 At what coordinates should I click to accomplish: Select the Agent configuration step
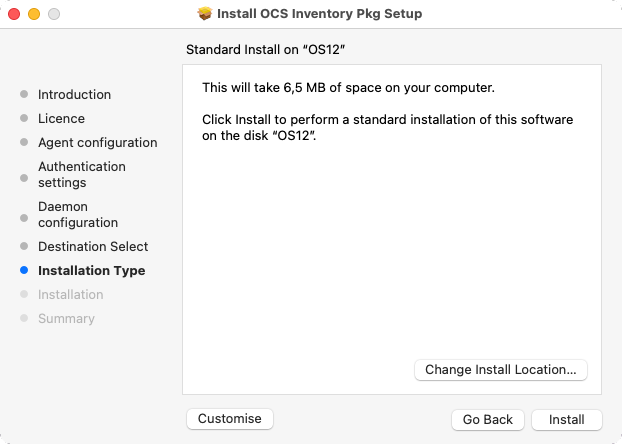[x=98, y=142]
